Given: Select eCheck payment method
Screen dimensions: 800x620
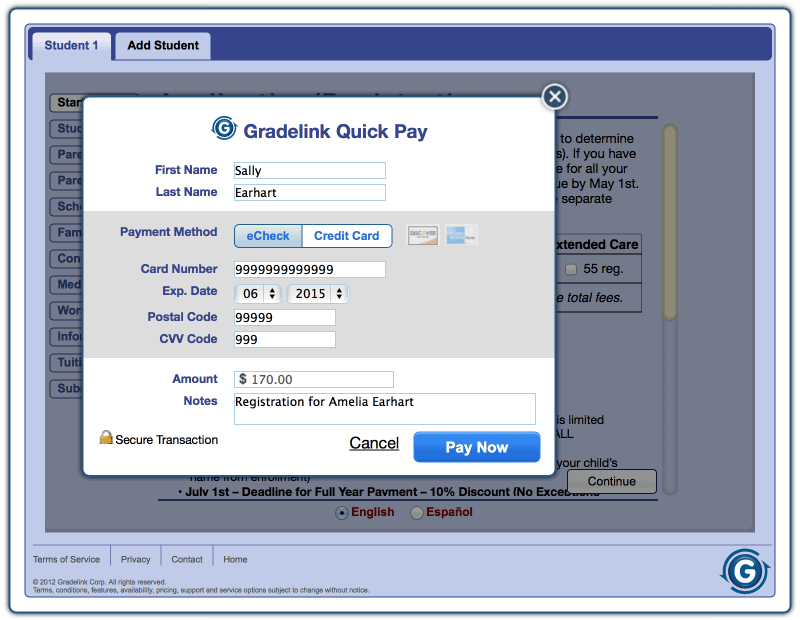Looking at the screenshot, I should point(268,236).
